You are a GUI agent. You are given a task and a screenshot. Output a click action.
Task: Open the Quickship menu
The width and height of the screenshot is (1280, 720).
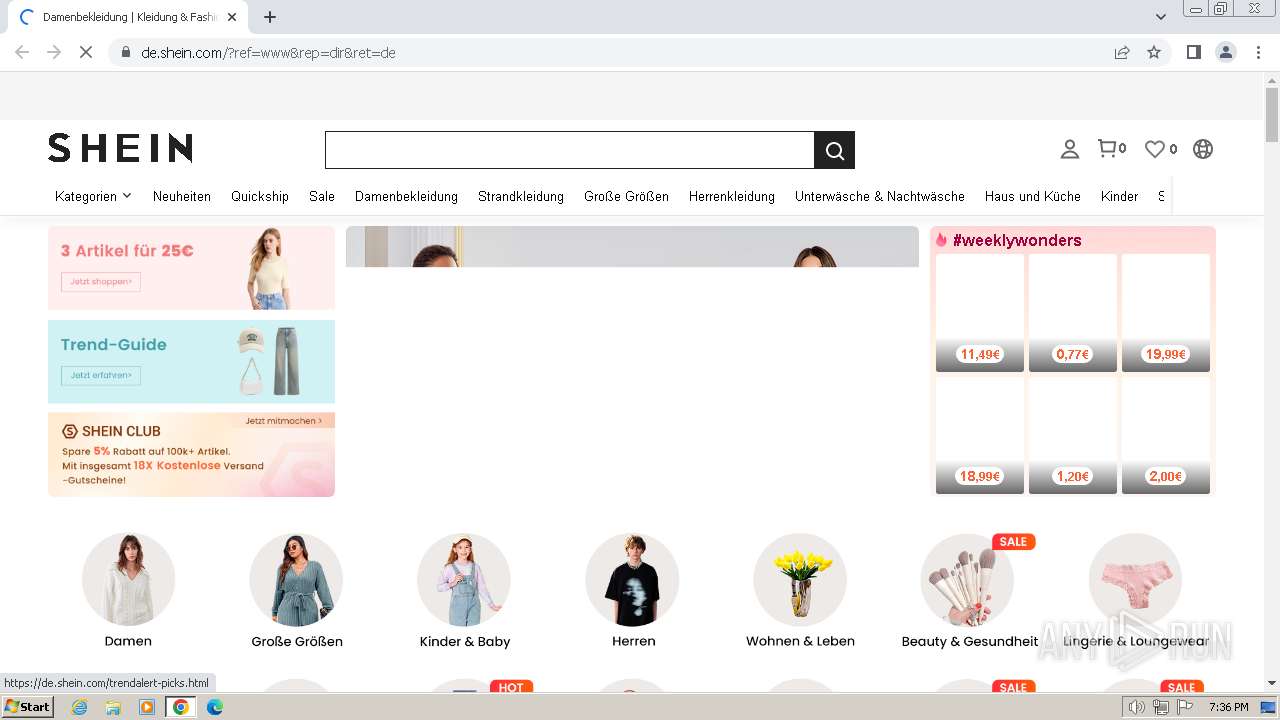260,196
